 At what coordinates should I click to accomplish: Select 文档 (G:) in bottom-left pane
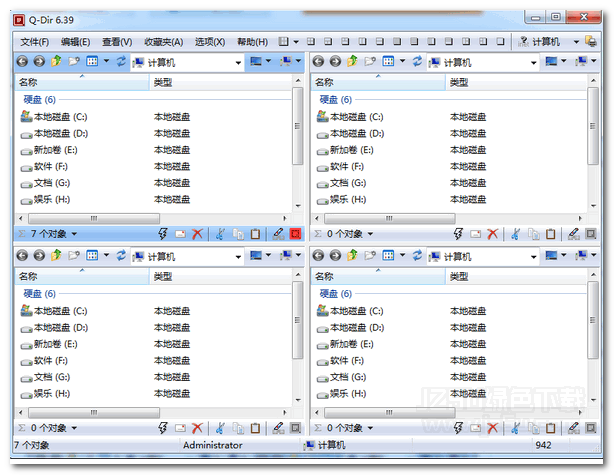pyautogui.click(x=45, y=377)
